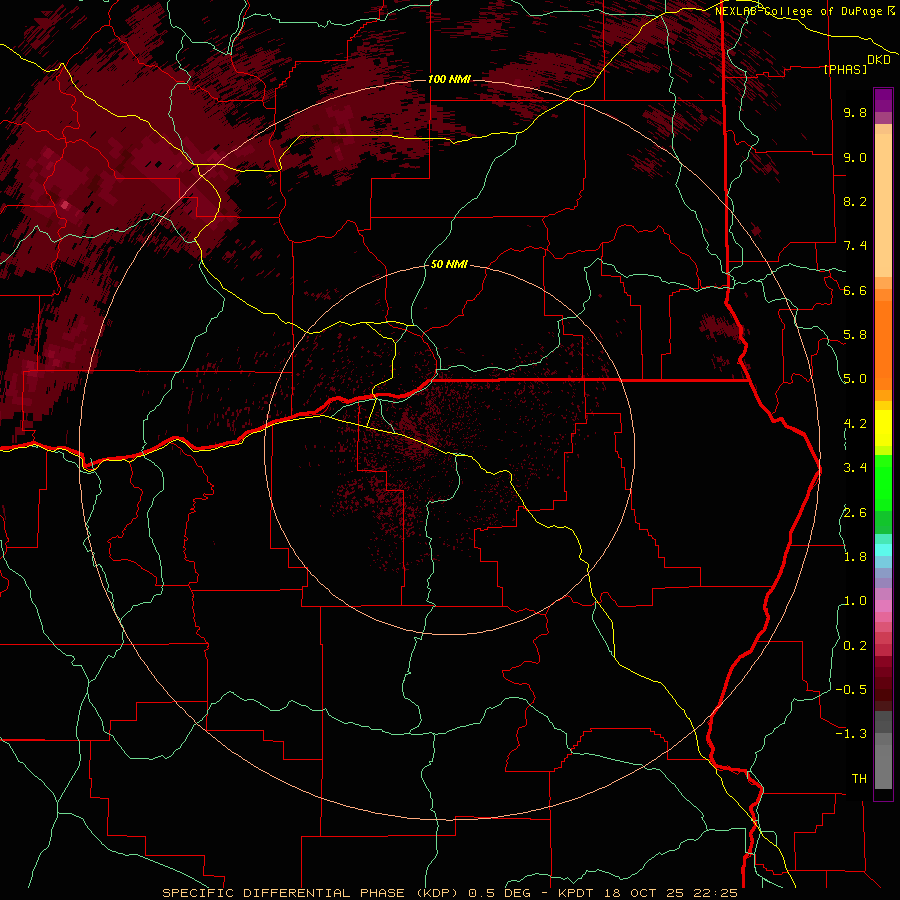Click the 6.6 scale label

855,290
